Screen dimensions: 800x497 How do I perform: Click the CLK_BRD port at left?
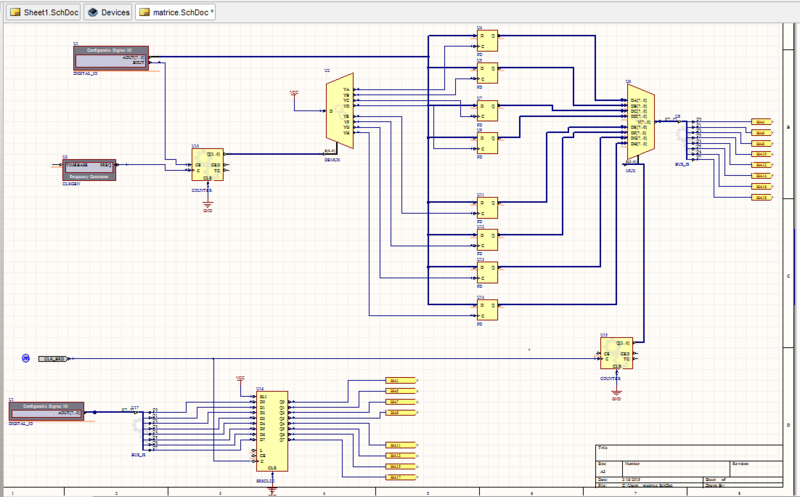coord(54,358)
